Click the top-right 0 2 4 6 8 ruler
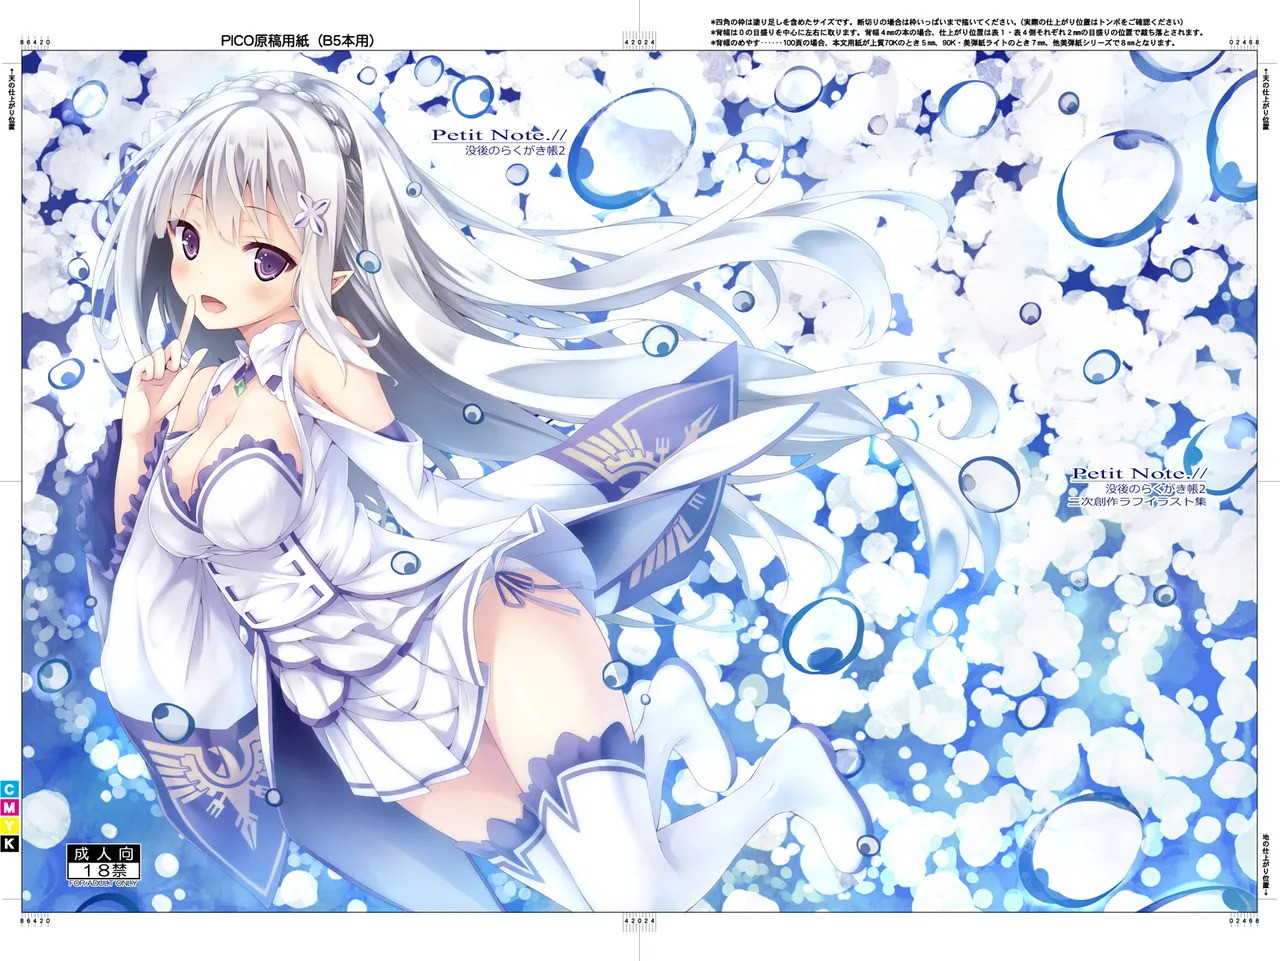The height and width of the screenshot is (961, 1280). (x=1242, y=41)
